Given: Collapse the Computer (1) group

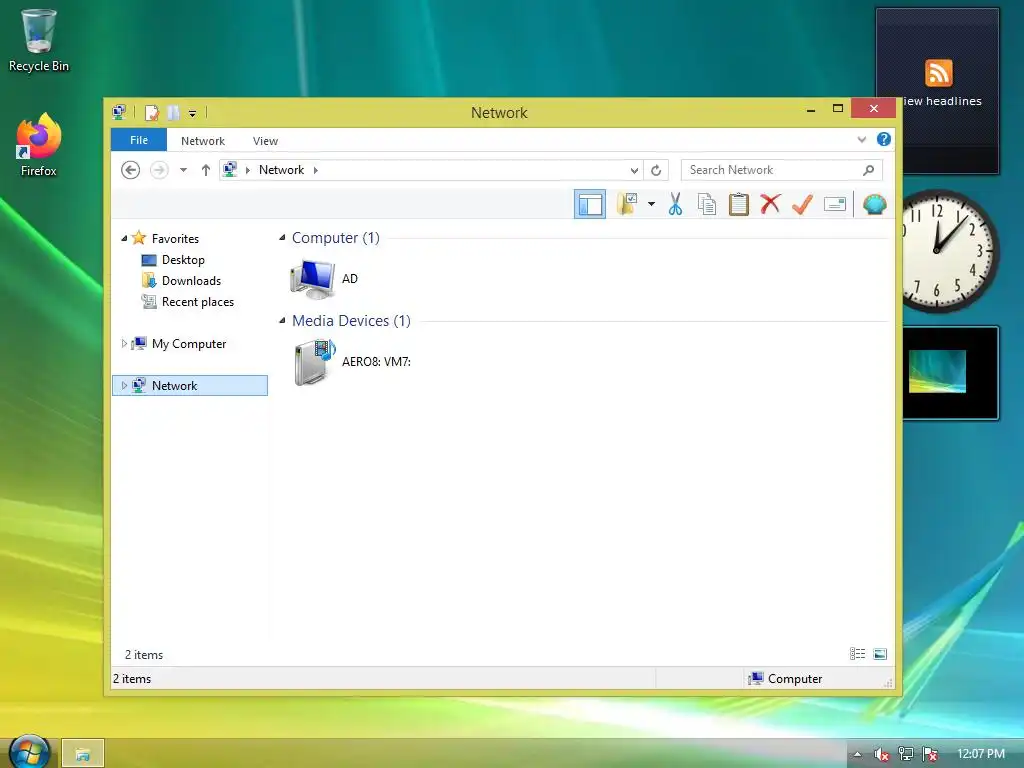Looking at the screenshot, I should click(282, 238).
